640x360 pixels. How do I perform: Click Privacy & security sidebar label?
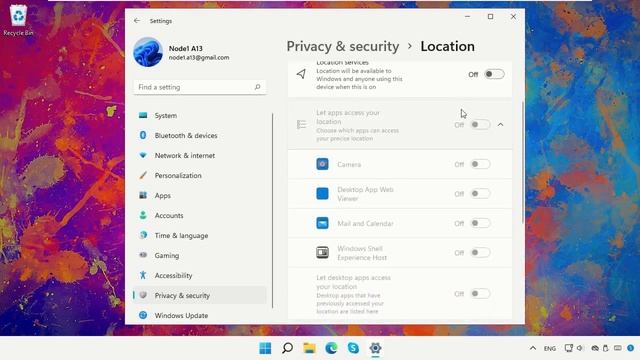tap(182, 296)
